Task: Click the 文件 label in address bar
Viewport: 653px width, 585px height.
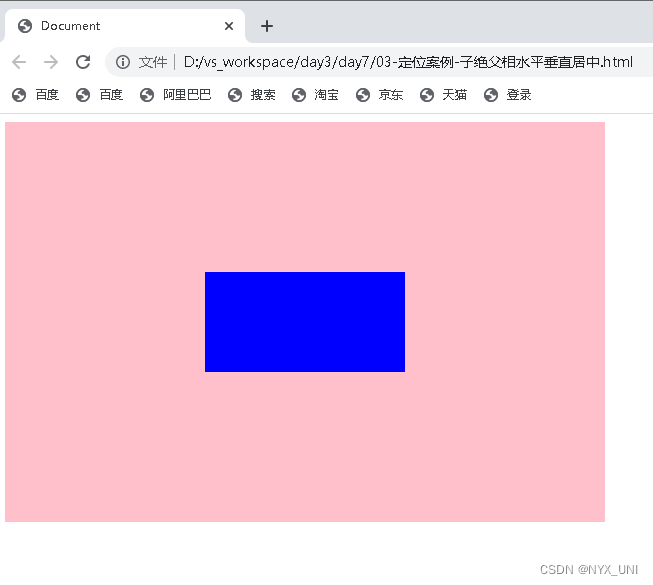Action: tap(152, 62)
